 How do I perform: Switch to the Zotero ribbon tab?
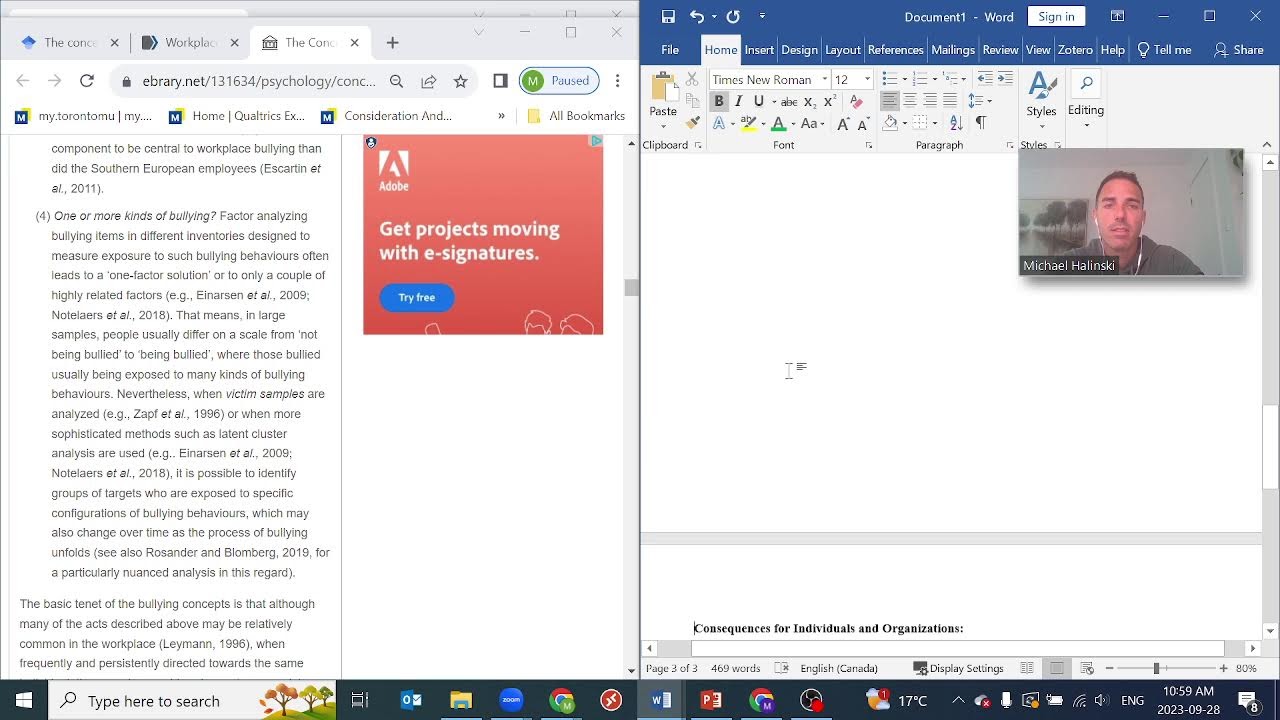[x=1075, y=50]
